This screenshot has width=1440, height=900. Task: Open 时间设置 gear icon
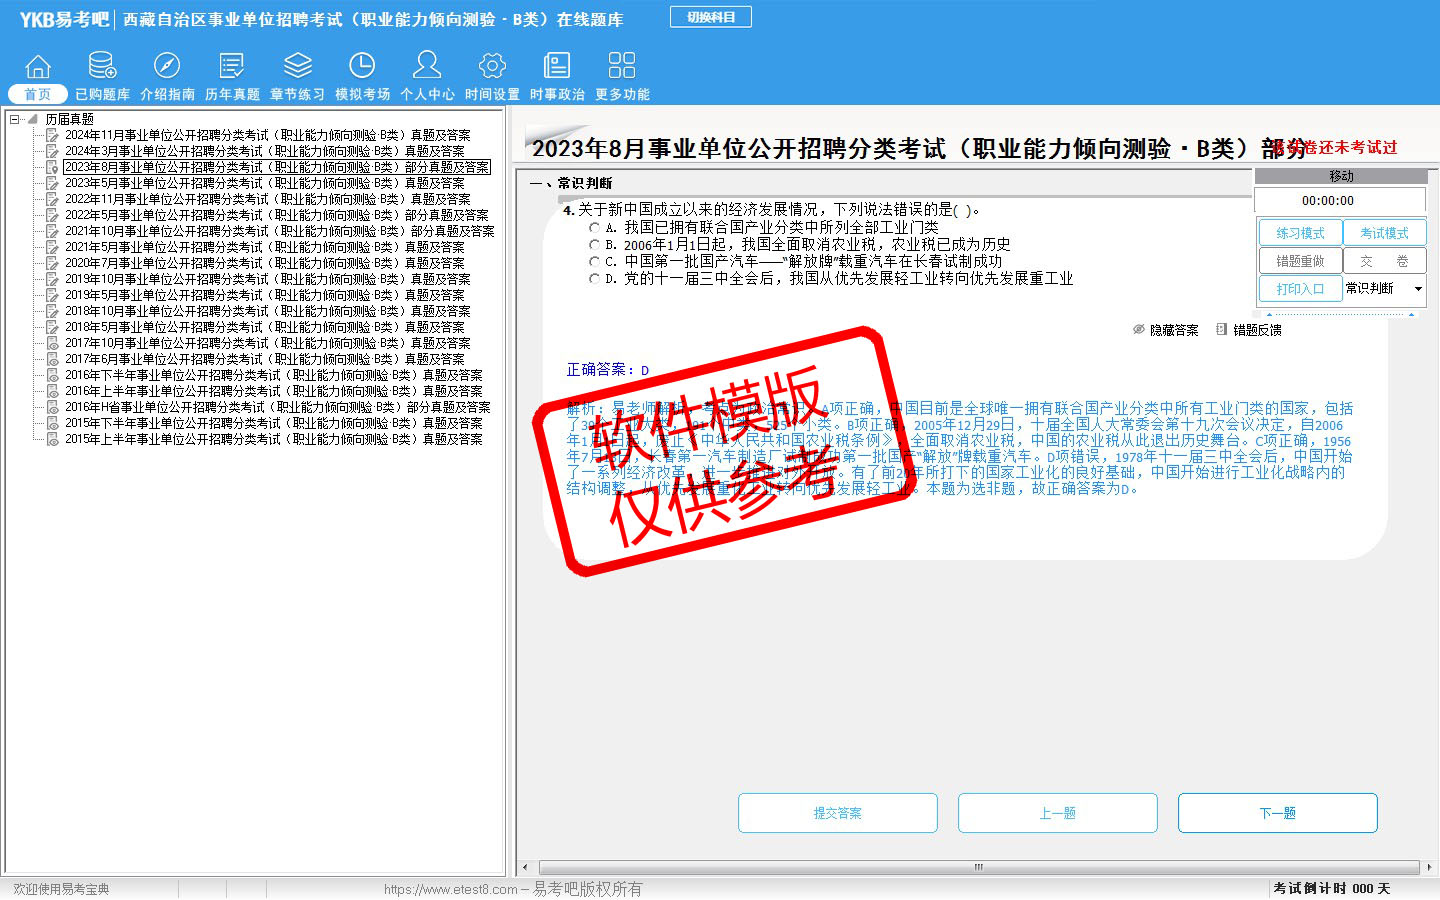coord(492,67)
